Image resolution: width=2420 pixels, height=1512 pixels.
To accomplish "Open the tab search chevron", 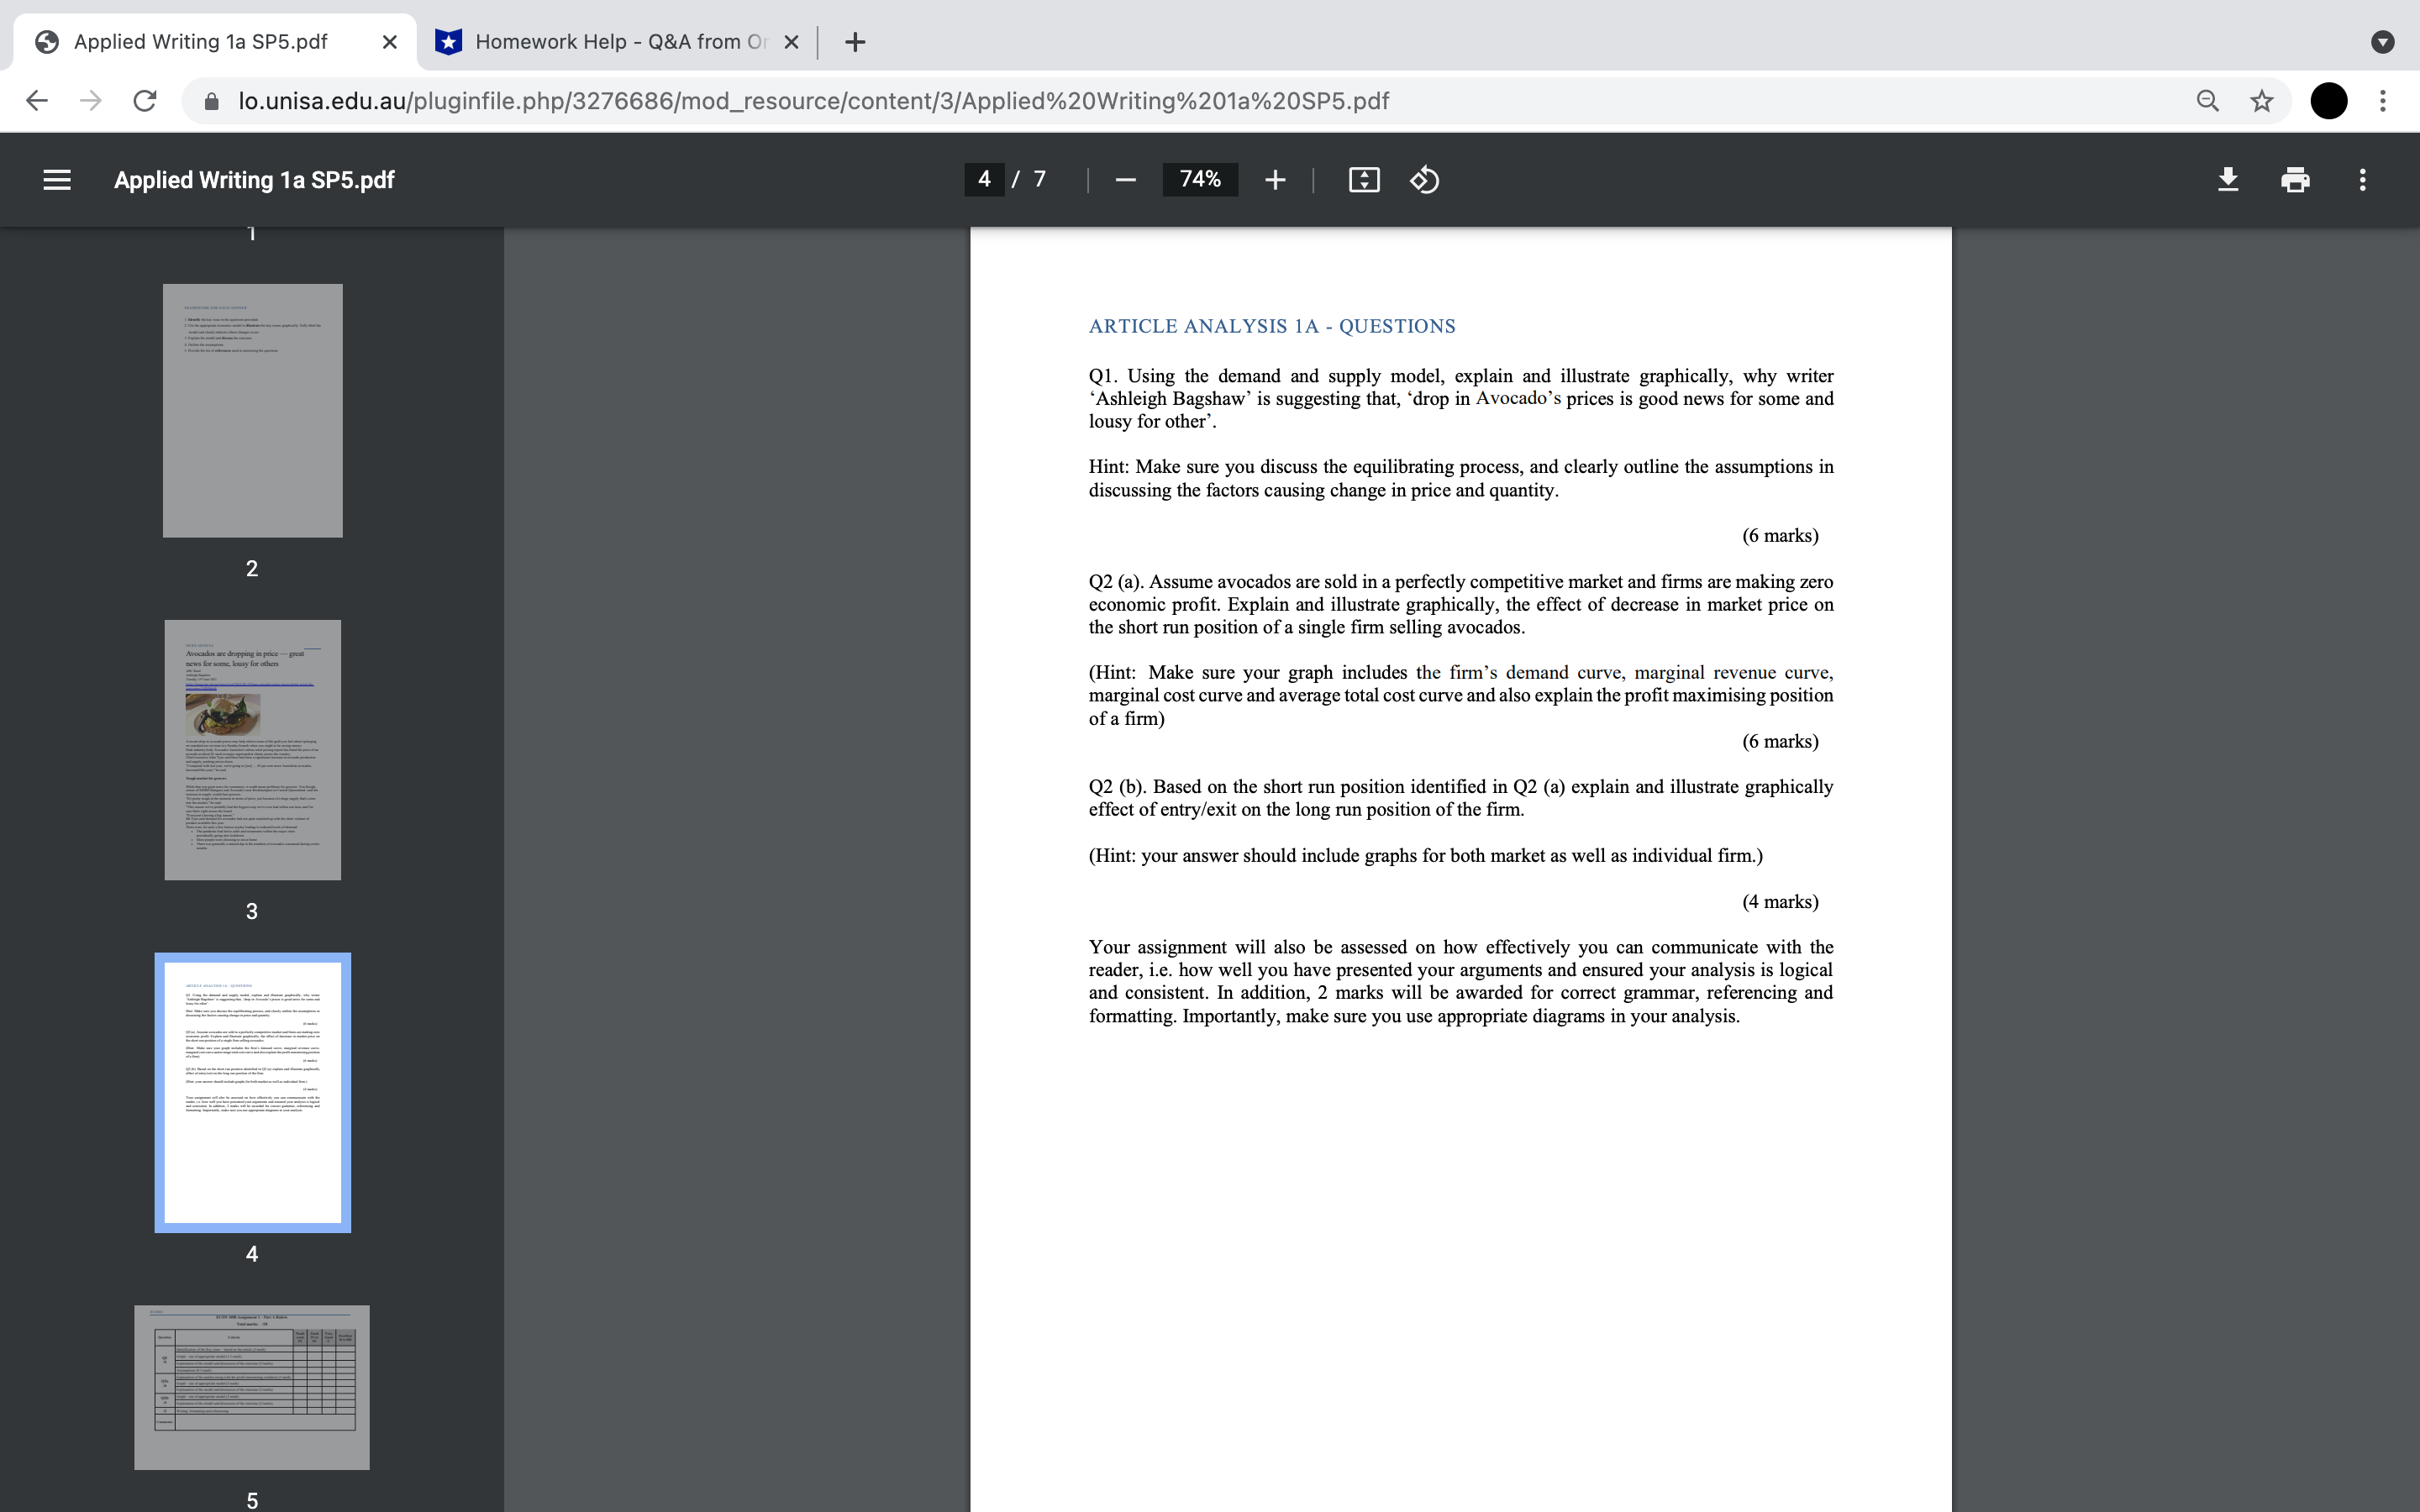I will (x=2383, y=42).
